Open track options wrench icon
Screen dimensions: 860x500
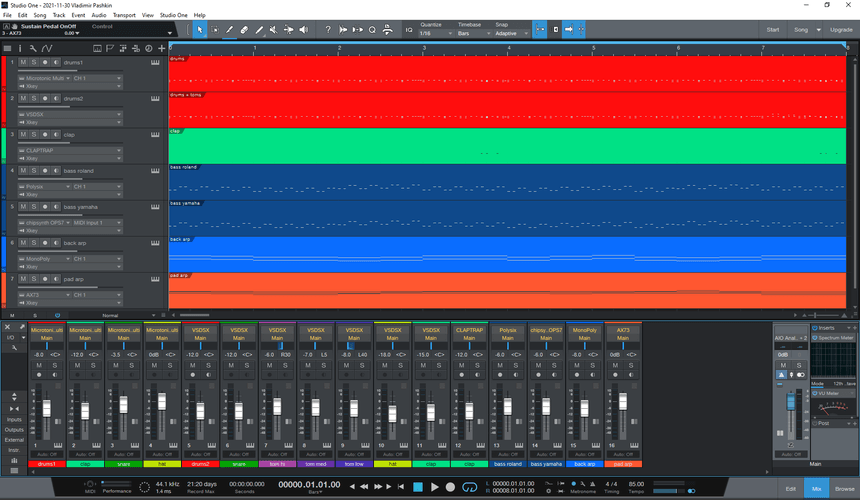point(33,49)
